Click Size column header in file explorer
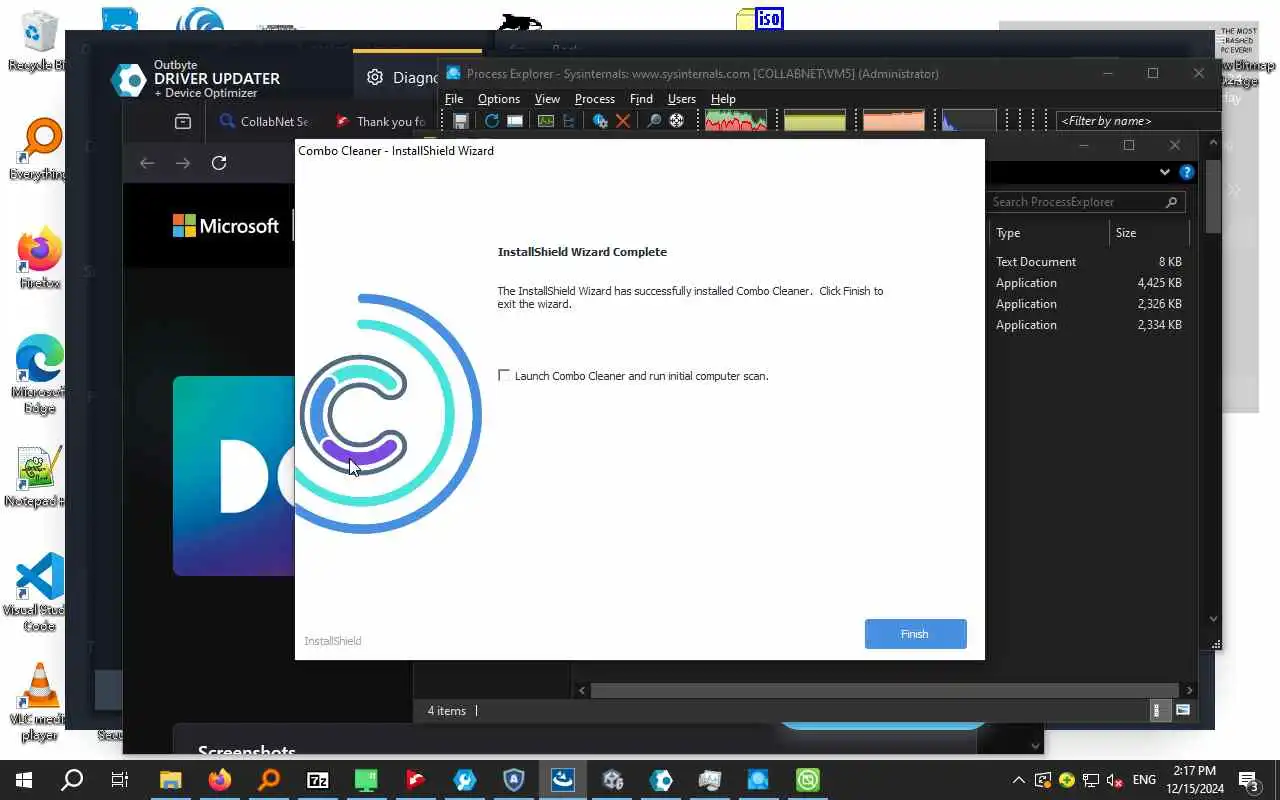 1148,233
